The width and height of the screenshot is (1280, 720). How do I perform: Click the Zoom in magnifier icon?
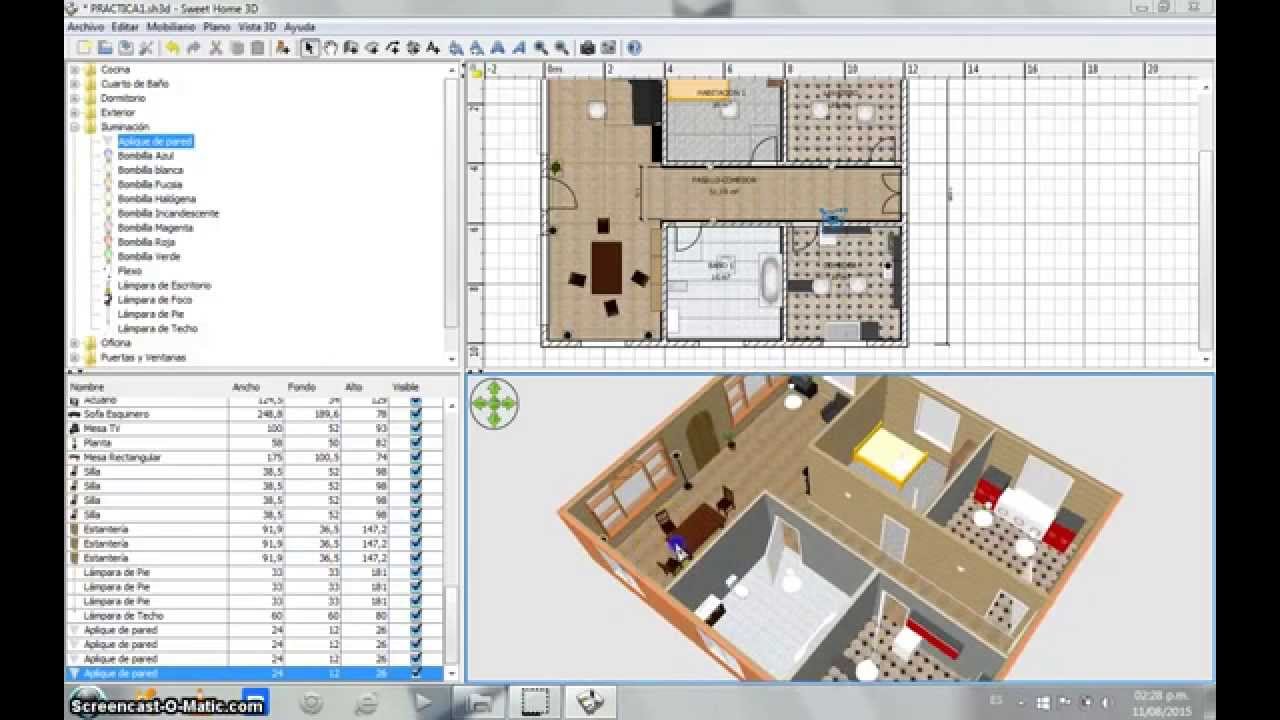point(540,48)
